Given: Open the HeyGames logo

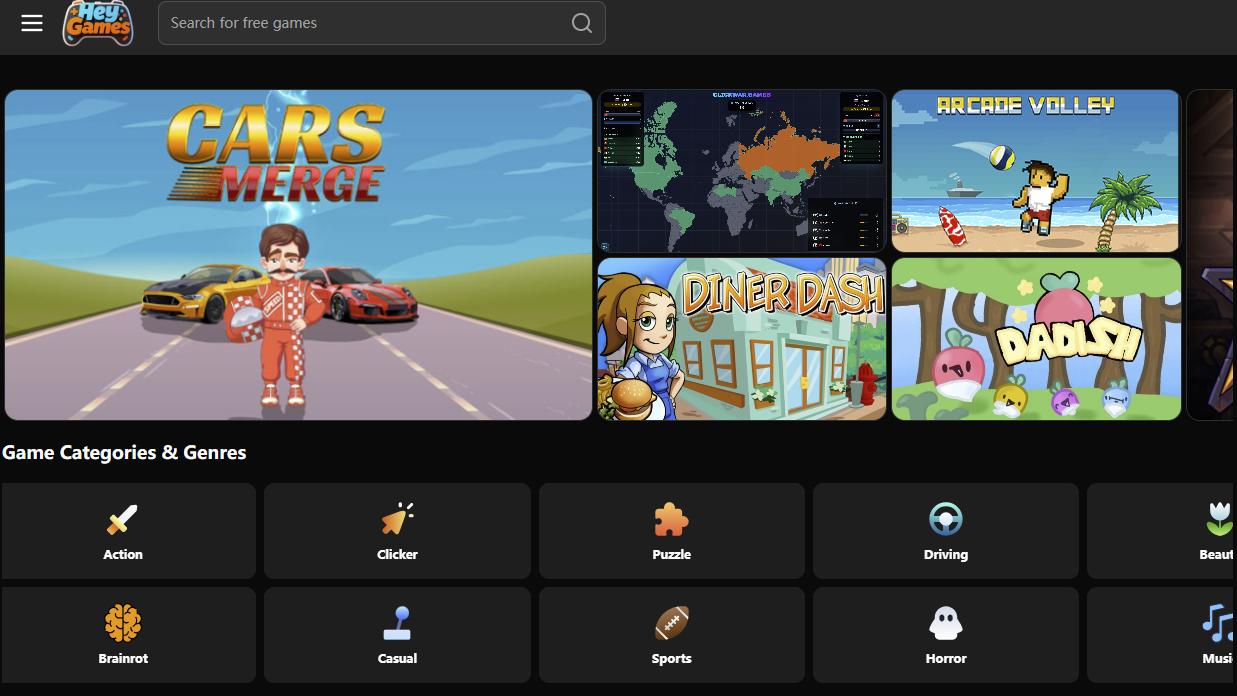Looking at the screenshot, I should (97, 22).
